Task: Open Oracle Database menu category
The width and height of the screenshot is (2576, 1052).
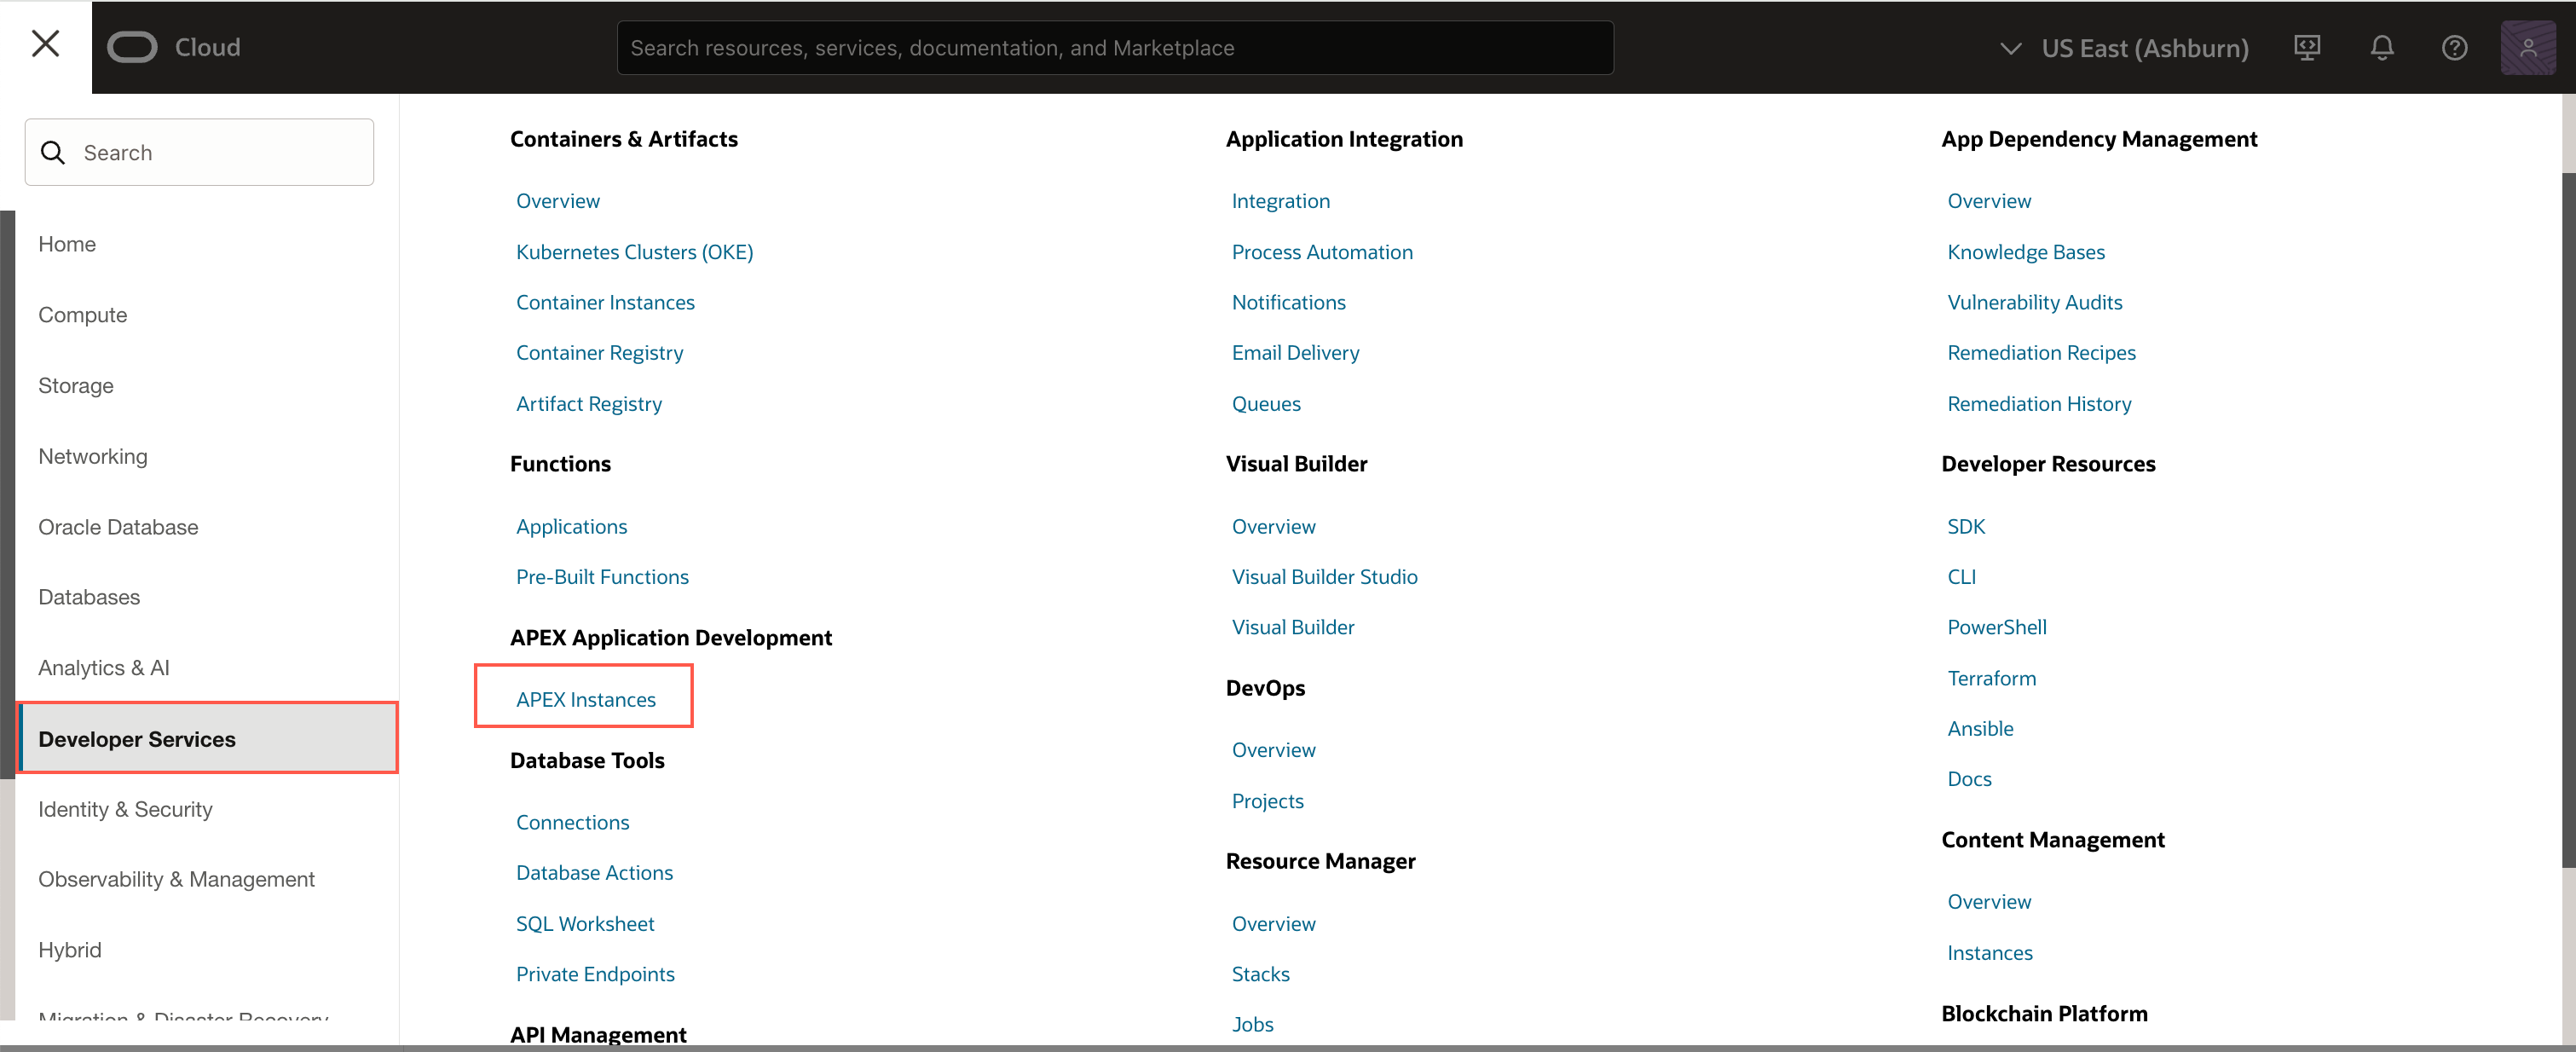Action: click(118, 526)
